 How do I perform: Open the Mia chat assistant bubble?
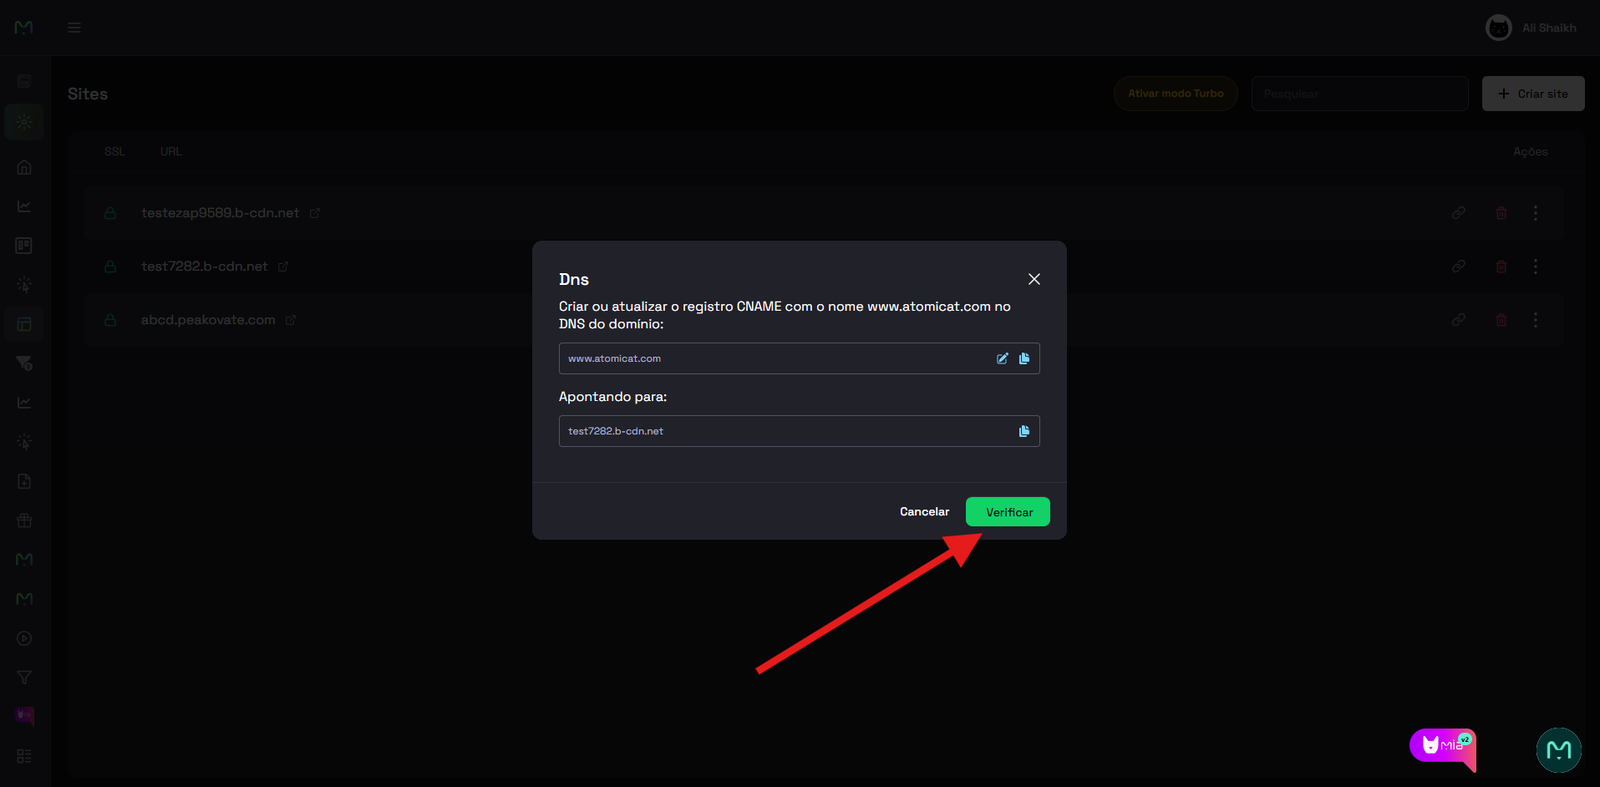click(1443, 748)
